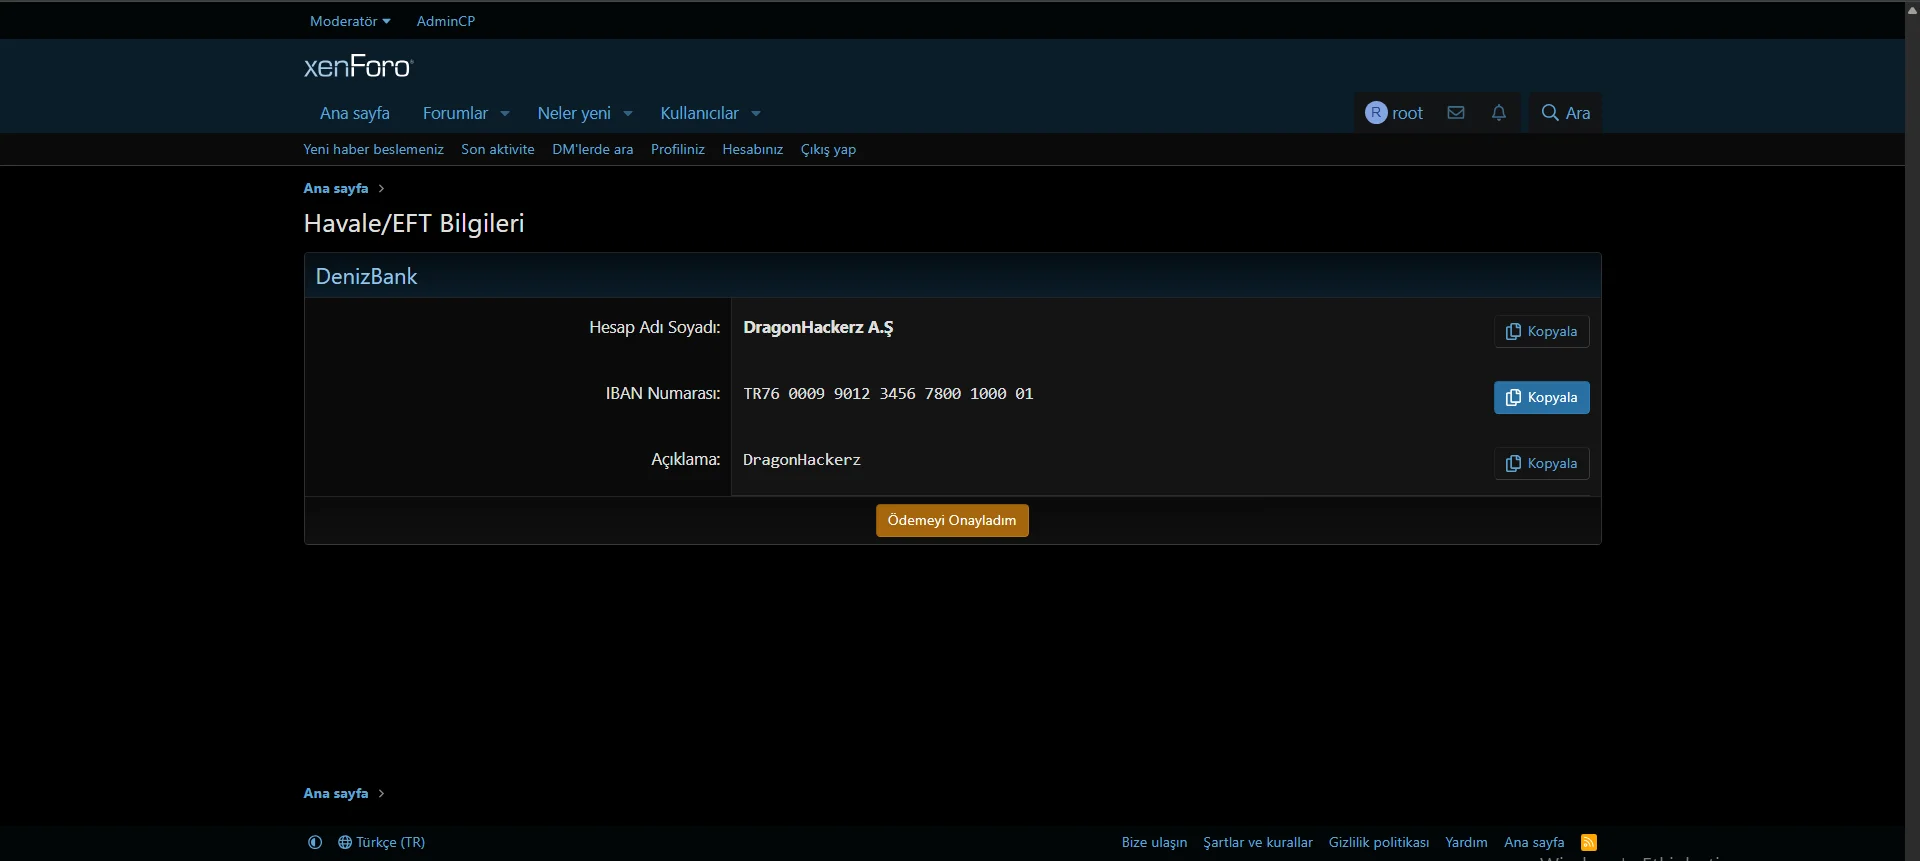This screenshot has height=861, width=1920.
Task: Open the direct messages envelope icon
Action: pos(1456,113)
